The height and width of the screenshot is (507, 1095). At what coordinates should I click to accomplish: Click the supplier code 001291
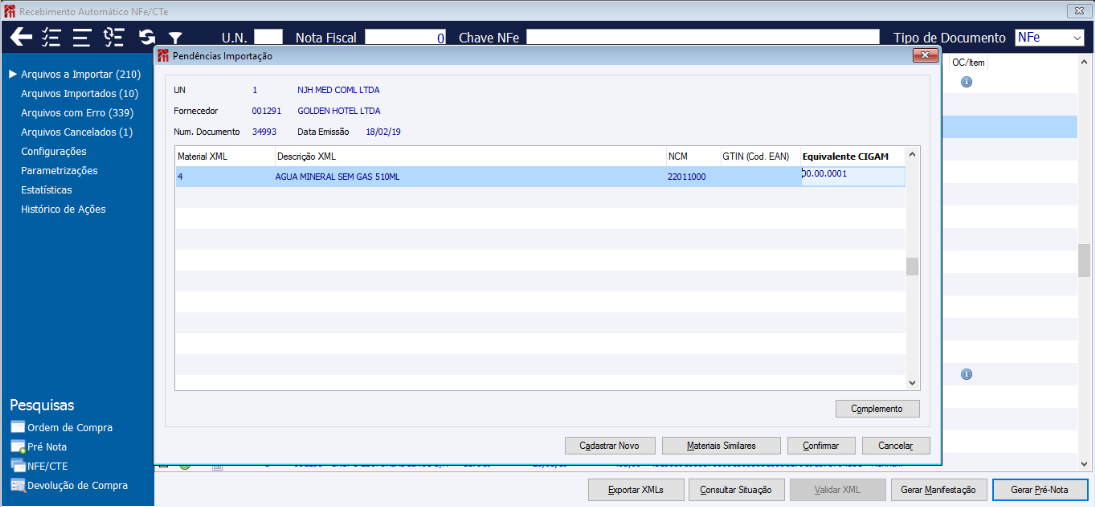click(265, 111)
